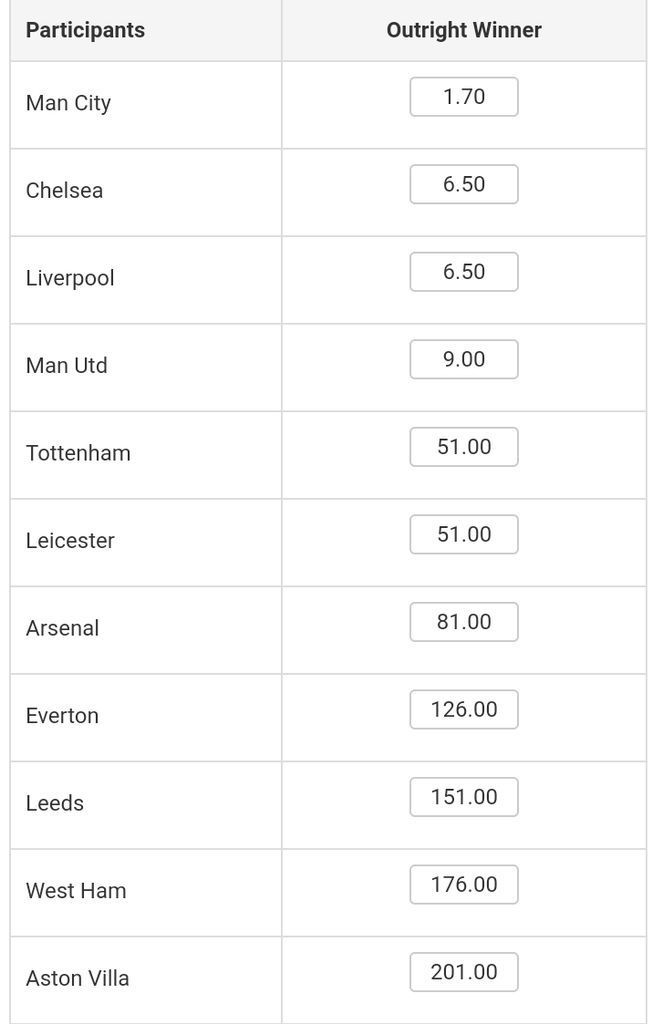The image size is (657, 1024).
Task: Click the Outright Winner column header
Action: (464, 30)
